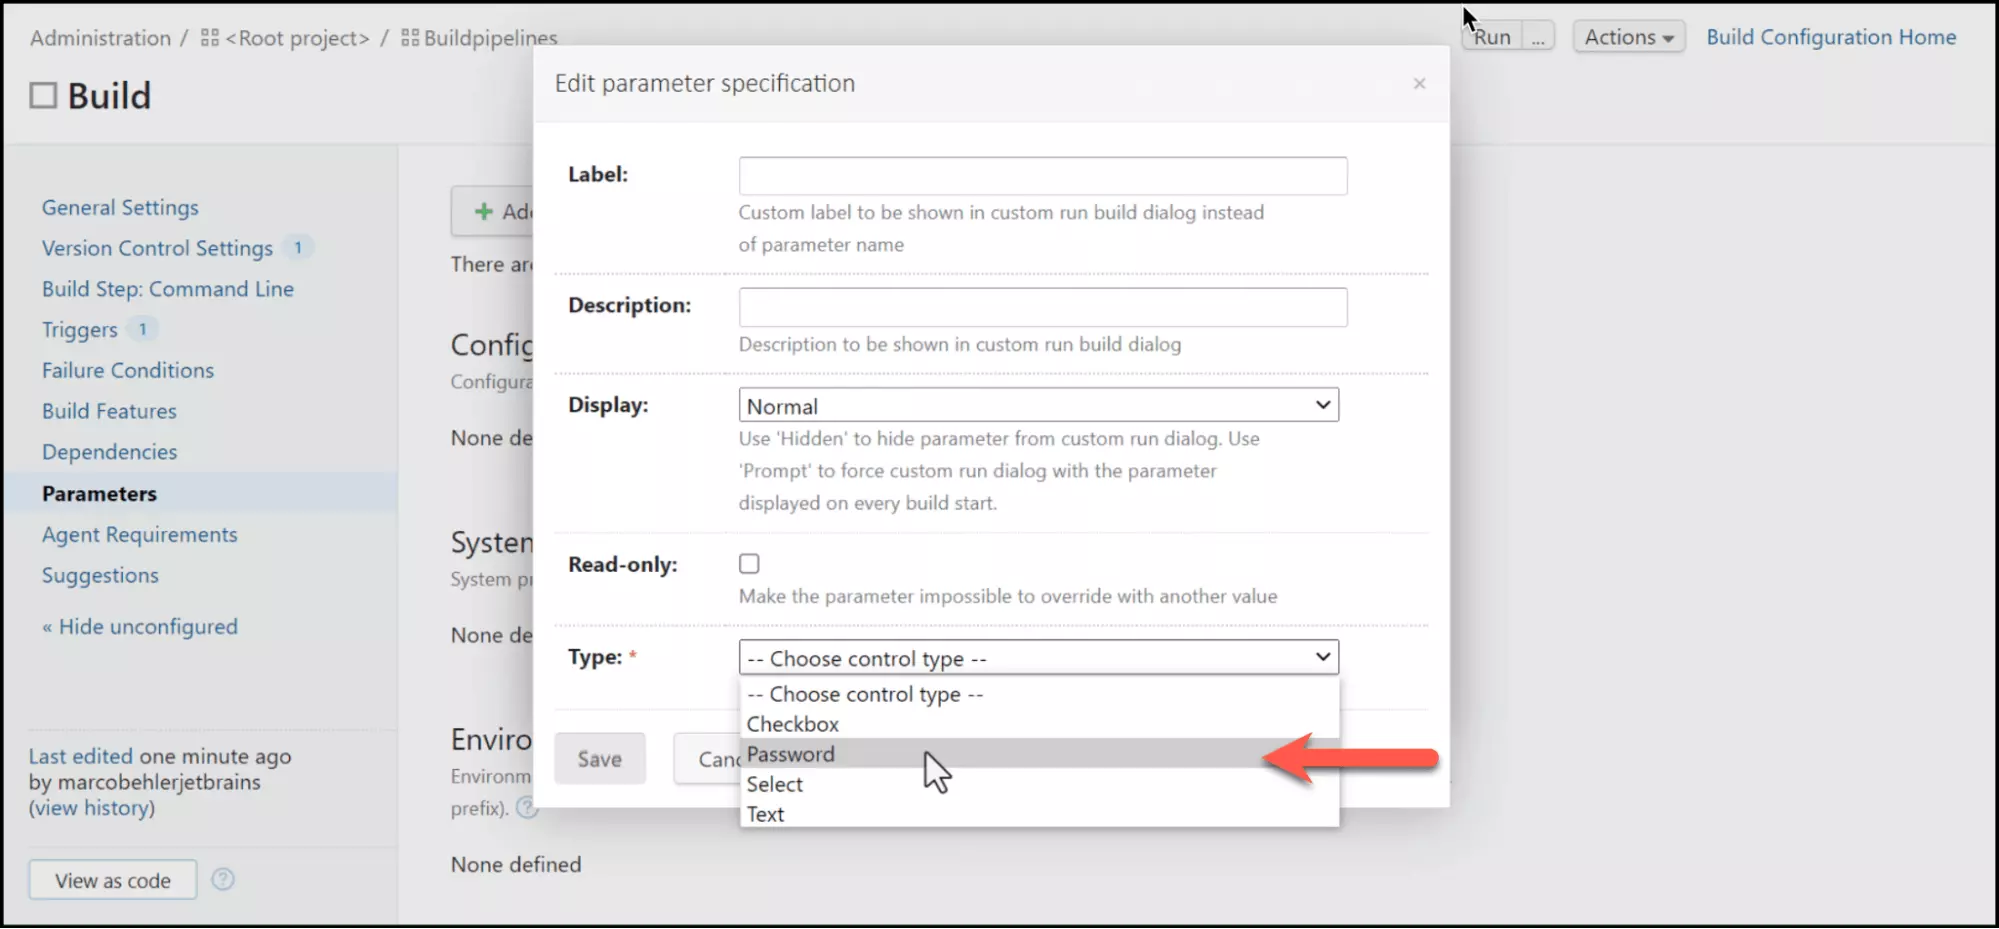Choose Checkbox from the type list

(x=792, y=724)
